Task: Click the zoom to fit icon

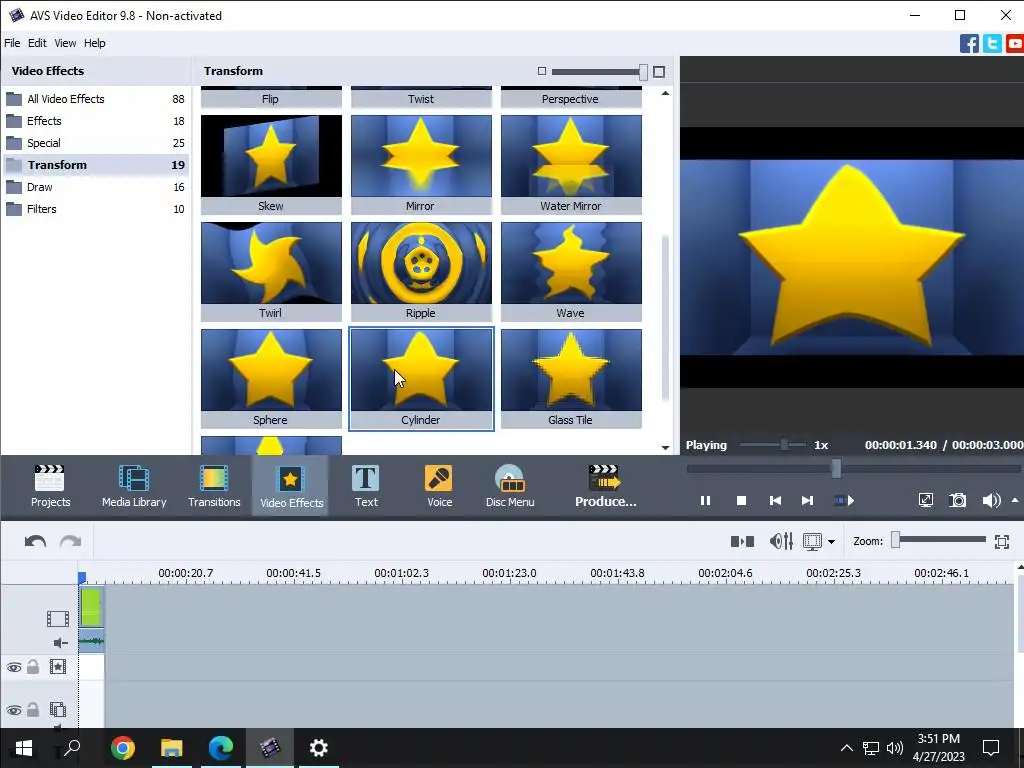Action: pos(1002,541)
